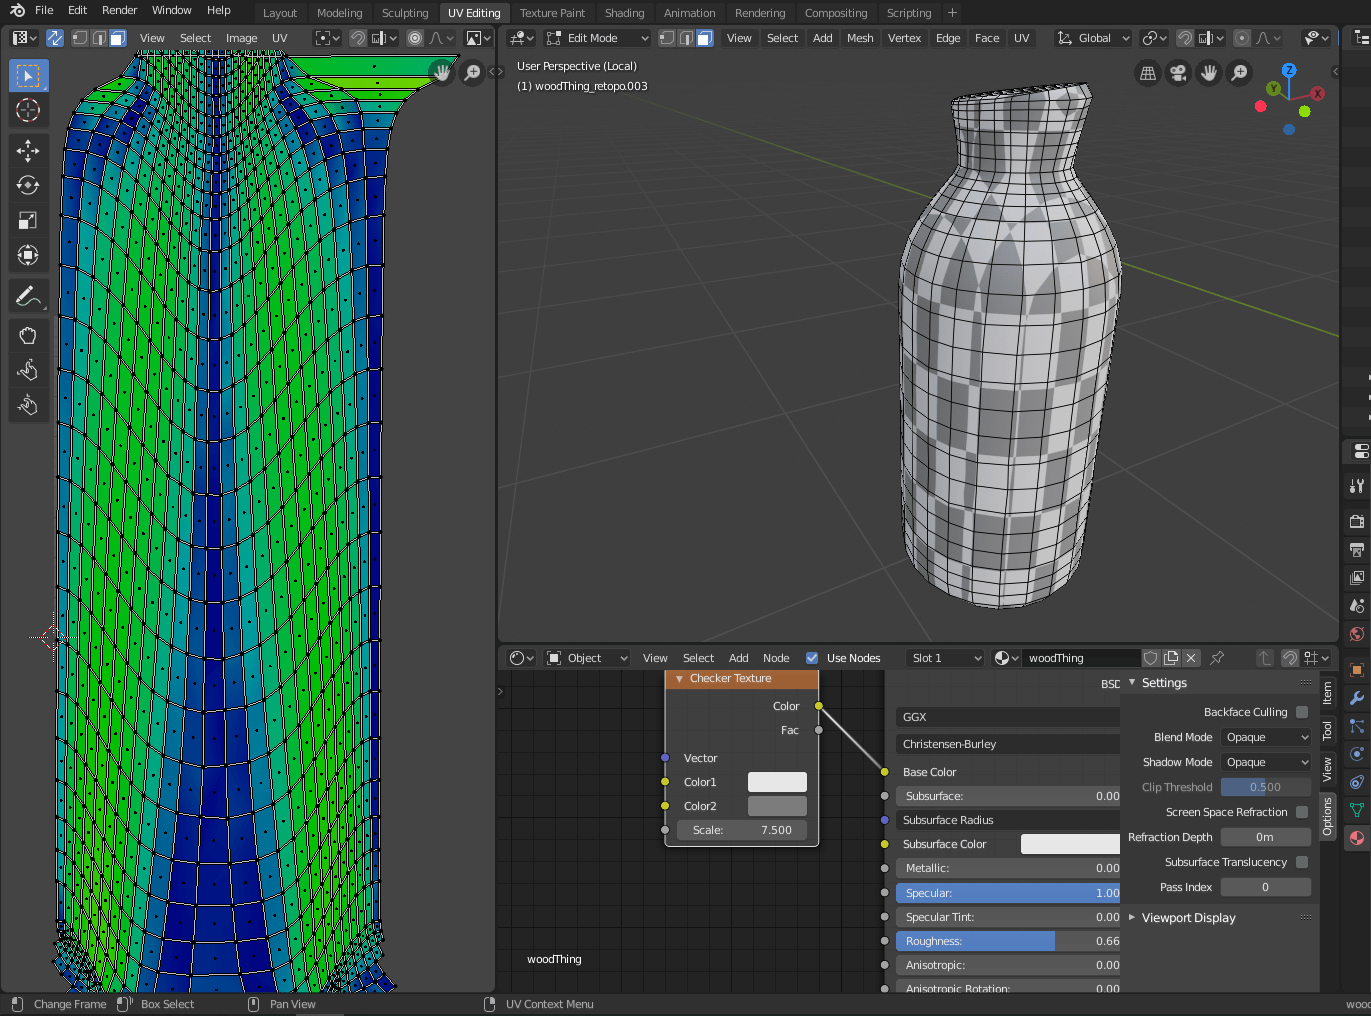Open the Color1 swatch on the Checker Texture node
1371x1016 pixels.
[778, 782]
